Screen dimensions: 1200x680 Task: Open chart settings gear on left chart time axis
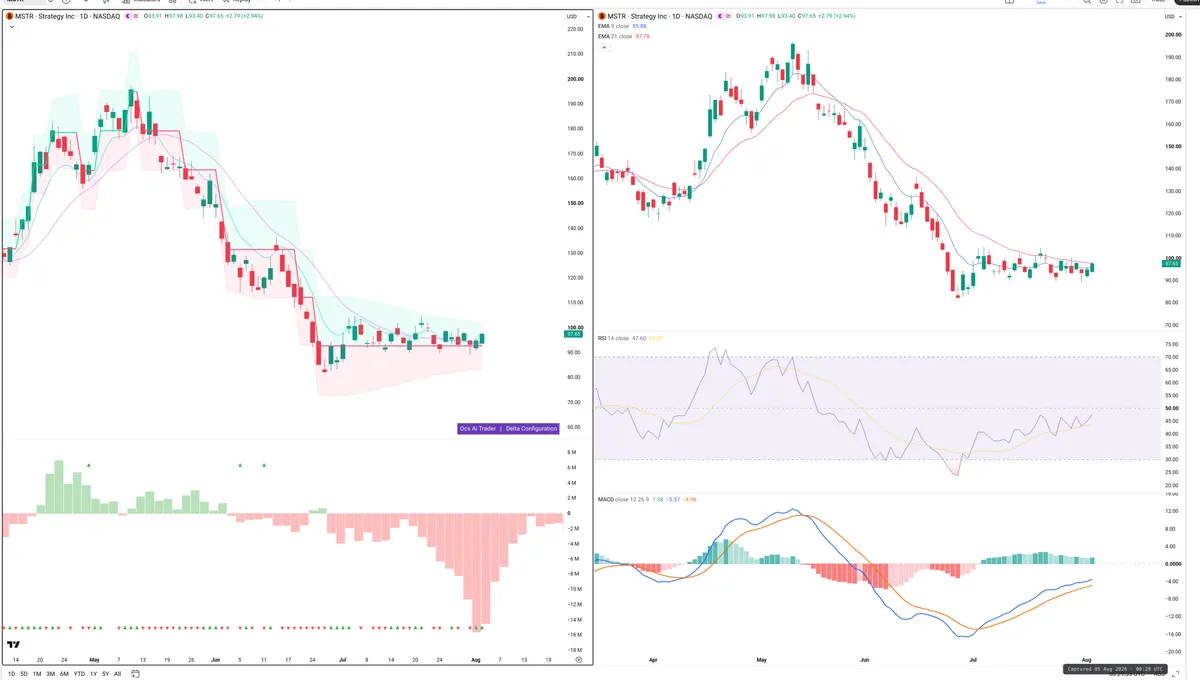click(578, 660)
